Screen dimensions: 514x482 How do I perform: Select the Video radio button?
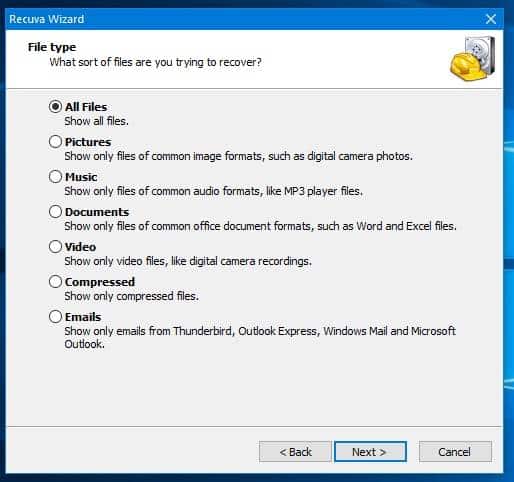pos(55,247)
